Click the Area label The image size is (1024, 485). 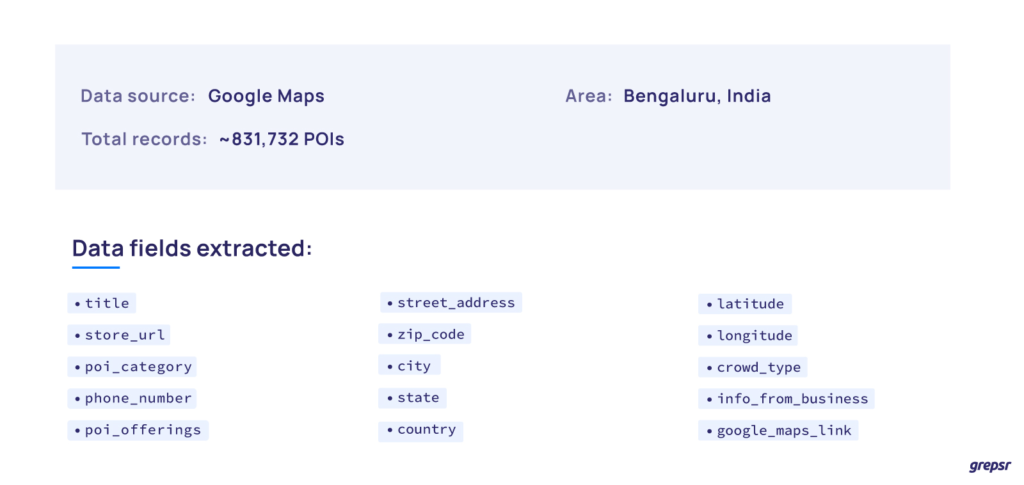[x=588, y=97]
